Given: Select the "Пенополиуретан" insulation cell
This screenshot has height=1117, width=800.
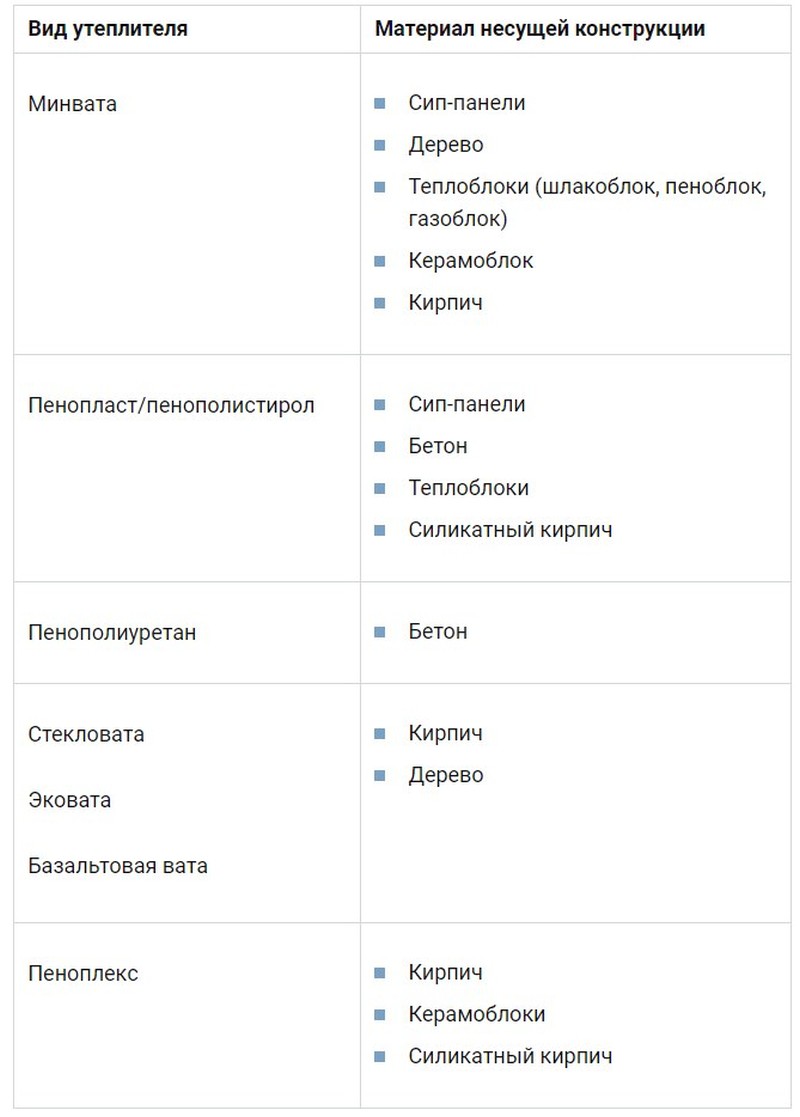Looking at the screenshot, I should (112, 633).
